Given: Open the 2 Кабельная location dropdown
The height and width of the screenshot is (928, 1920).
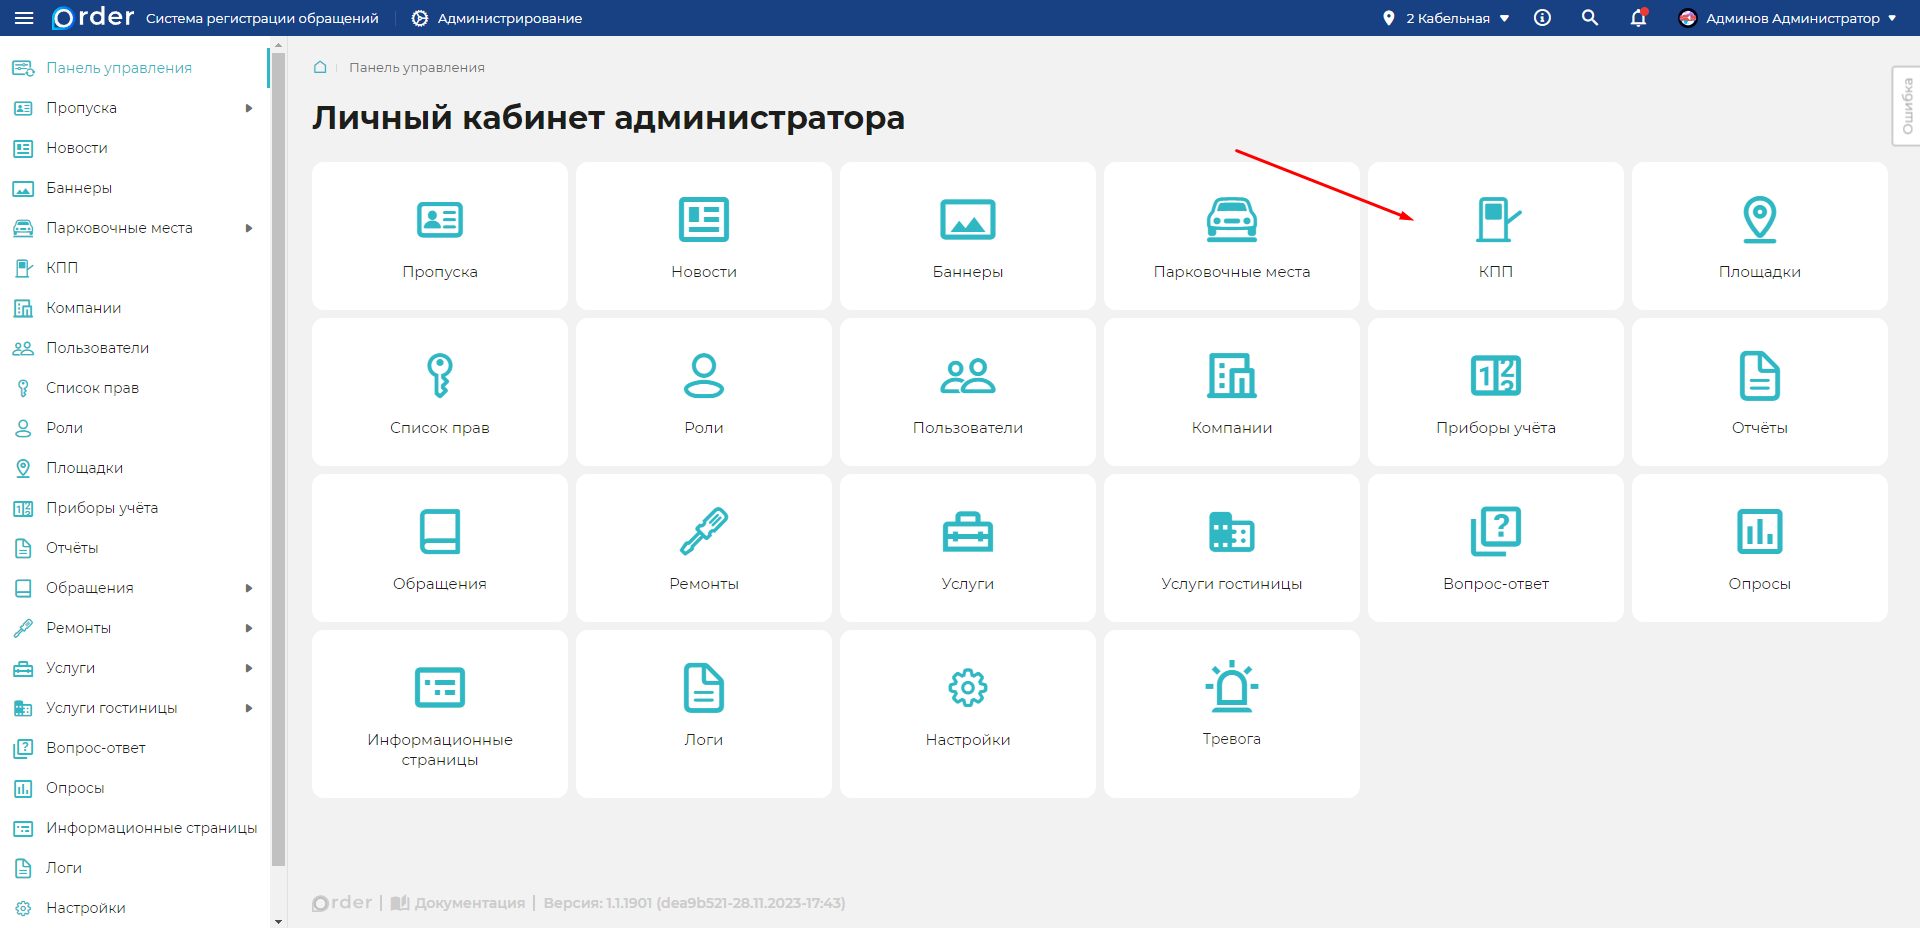Looking at the screenshot, I should click(x=1446, y=18).
